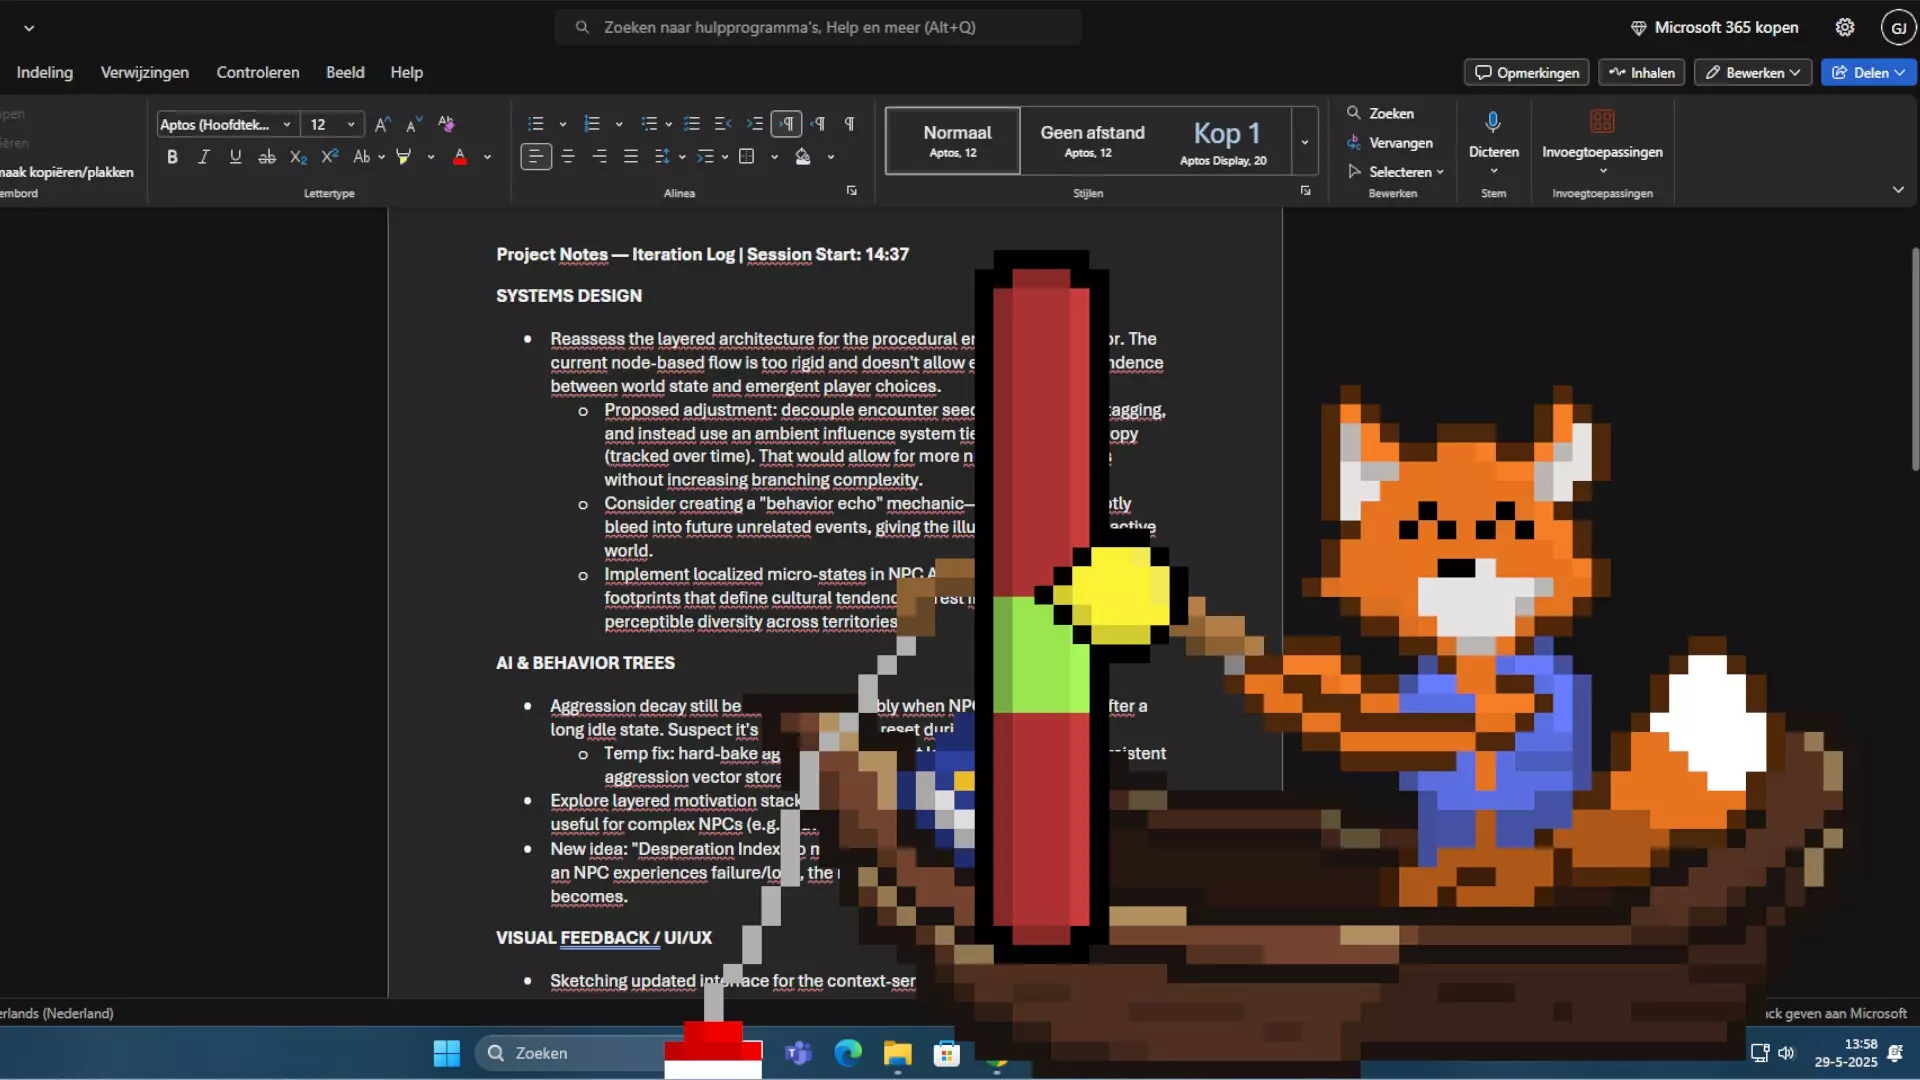
Task: Select the superscript icon
Action: (330, 156)
